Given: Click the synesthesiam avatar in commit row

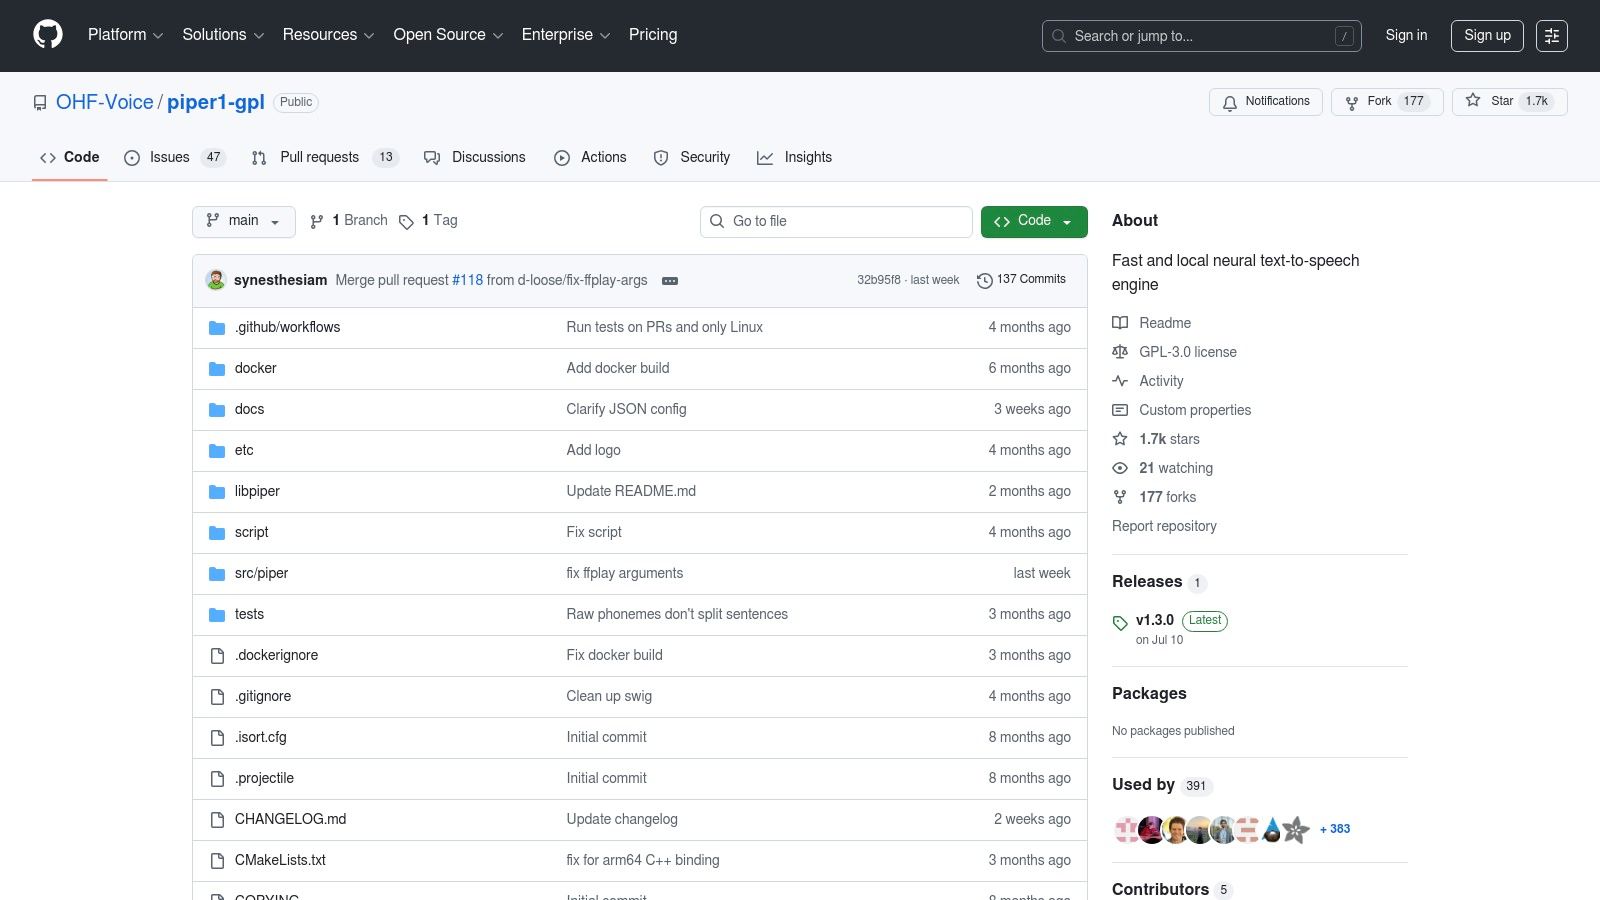Looking at the screenshot, I should (216, 280).
